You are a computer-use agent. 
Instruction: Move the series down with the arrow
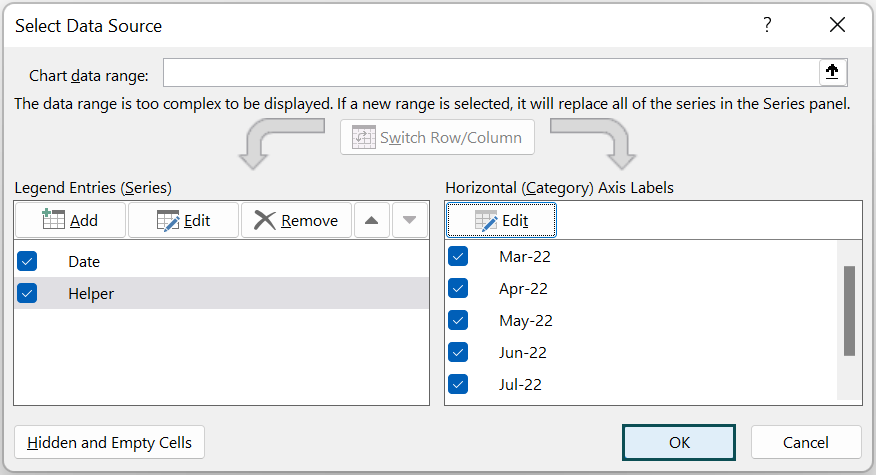click(x=409, y=220)
